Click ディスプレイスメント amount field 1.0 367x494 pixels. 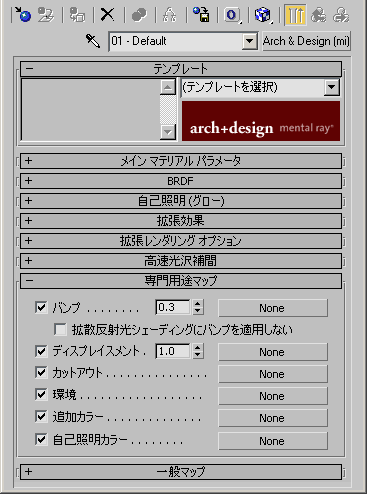[173, 351]
